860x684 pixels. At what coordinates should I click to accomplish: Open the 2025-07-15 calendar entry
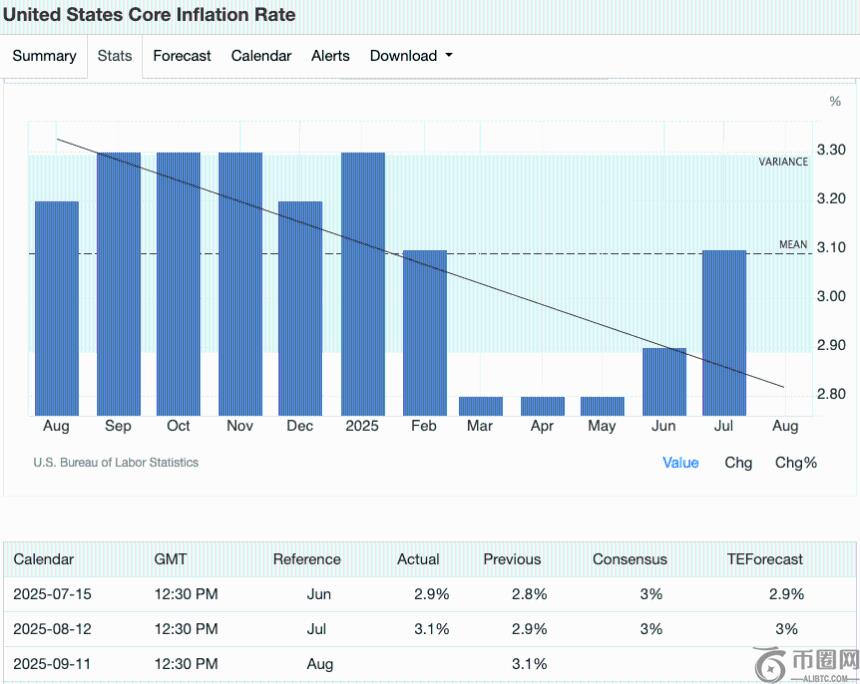(x=52, y=594)
